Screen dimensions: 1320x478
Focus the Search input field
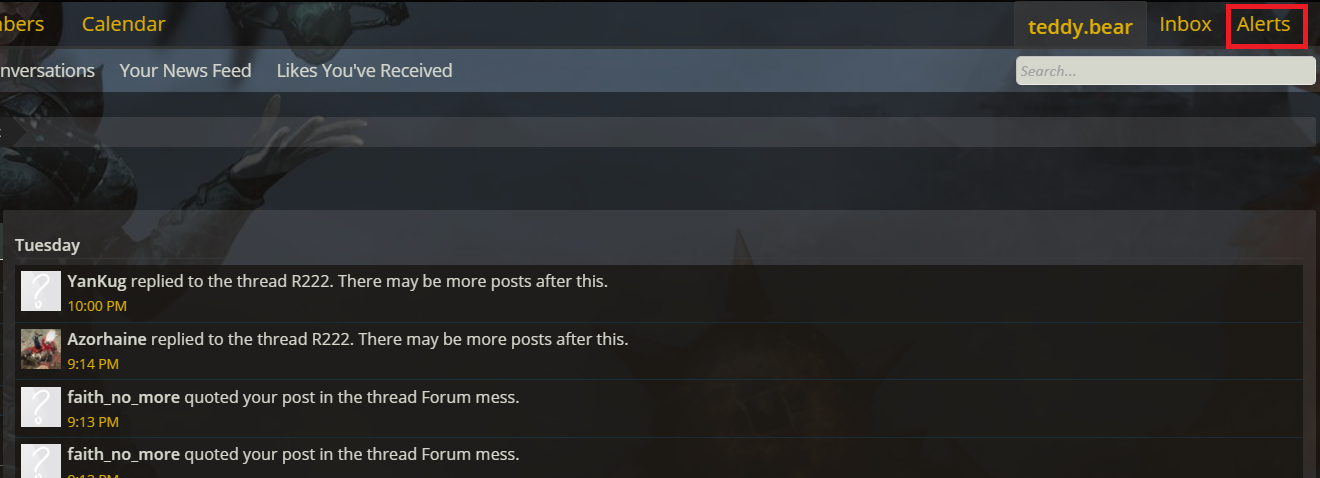(1165, 71)
